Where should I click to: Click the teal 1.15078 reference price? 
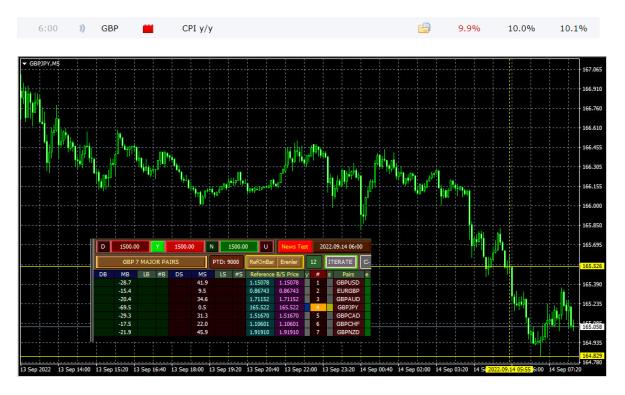click(x=259, y=283)
